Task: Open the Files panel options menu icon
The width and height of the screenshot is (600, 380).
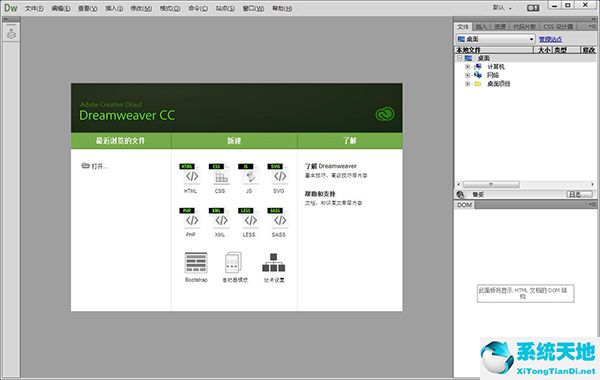Action: [x=592, y=26]
